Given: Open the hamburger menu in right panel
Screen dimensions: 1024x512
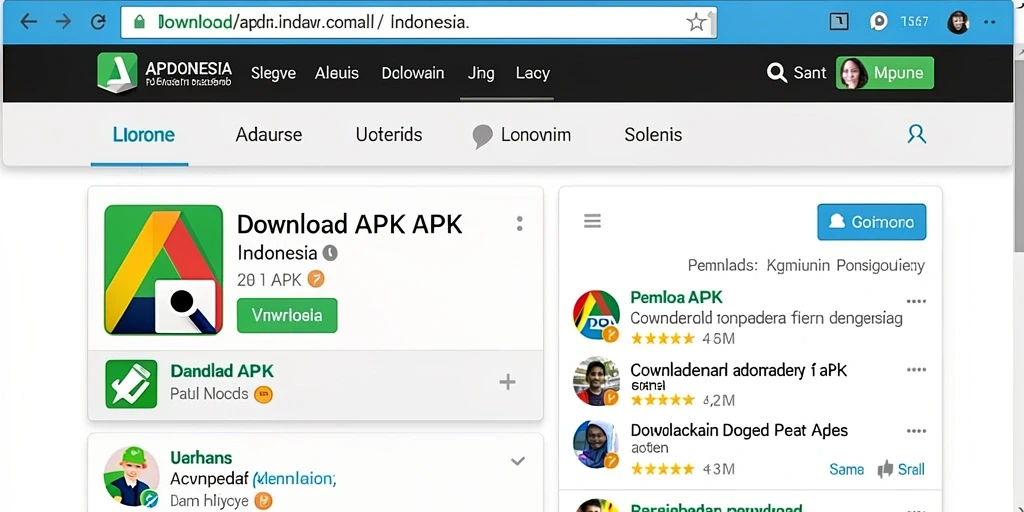Looking at the screenshot, I should tap(592, 221).
